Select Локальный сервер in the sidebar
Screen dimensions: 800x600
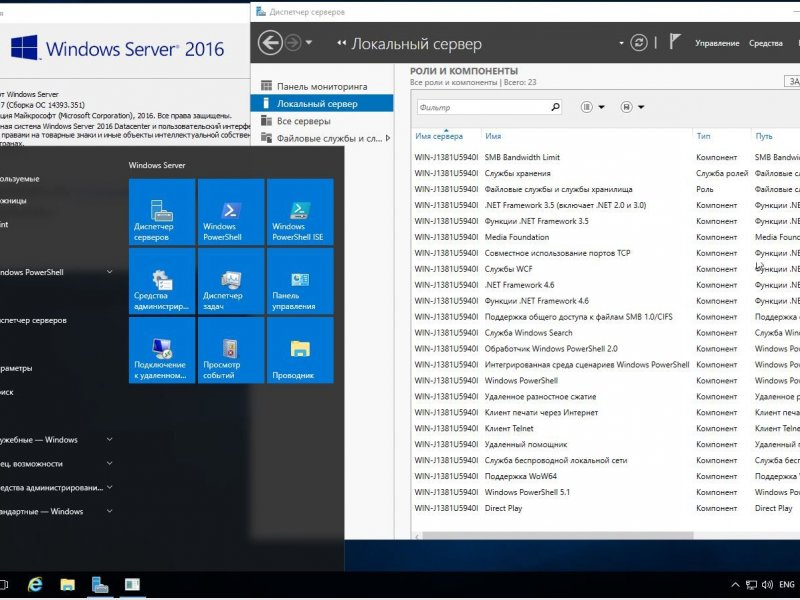point(322,103)
